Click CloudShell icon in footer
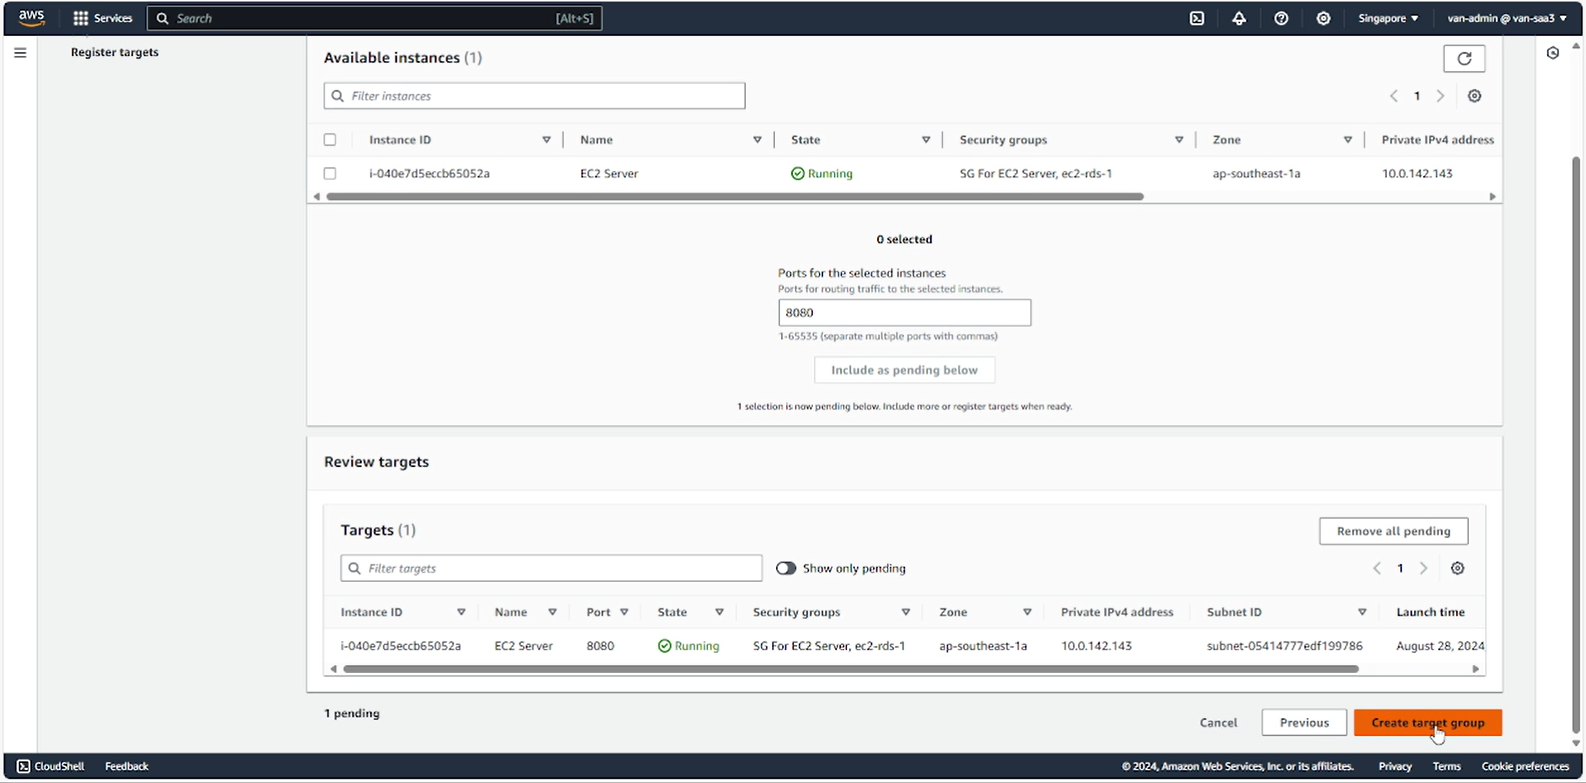1586x783 pixels. [x=23, y=766]
